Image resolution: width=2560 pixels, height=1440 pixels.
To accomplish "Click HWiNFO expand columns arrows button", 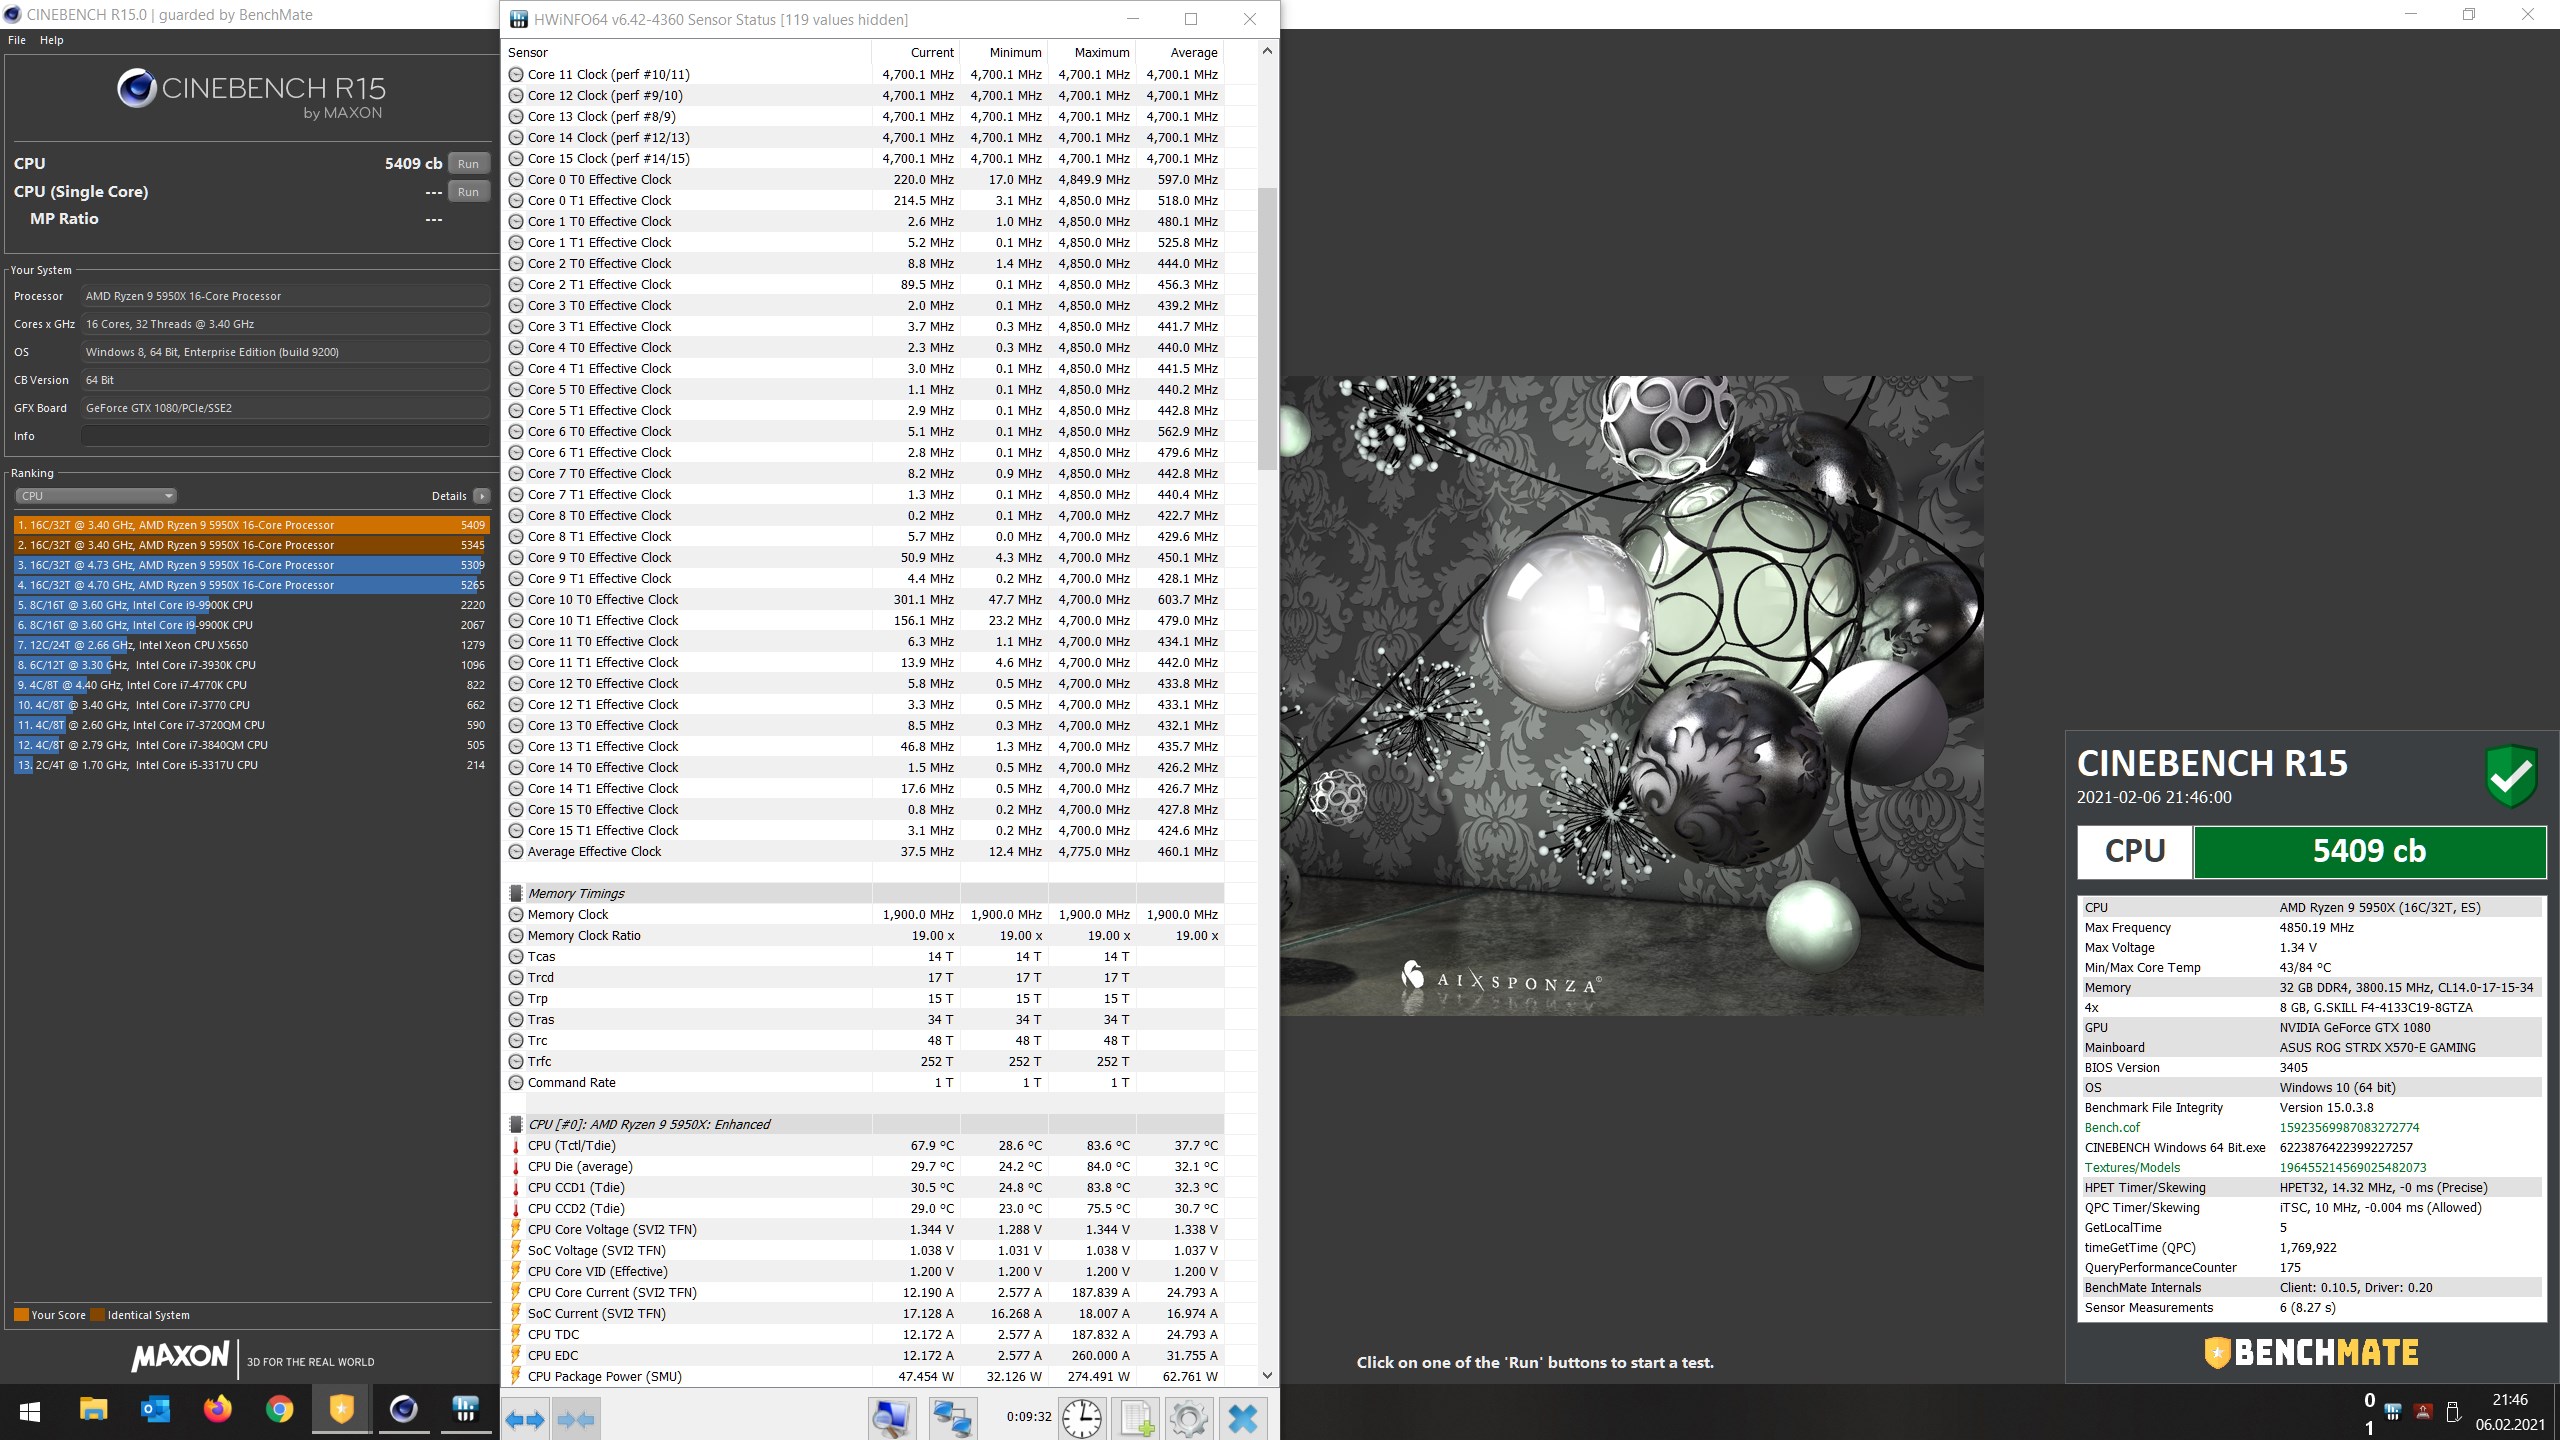I will point(525,1418).
